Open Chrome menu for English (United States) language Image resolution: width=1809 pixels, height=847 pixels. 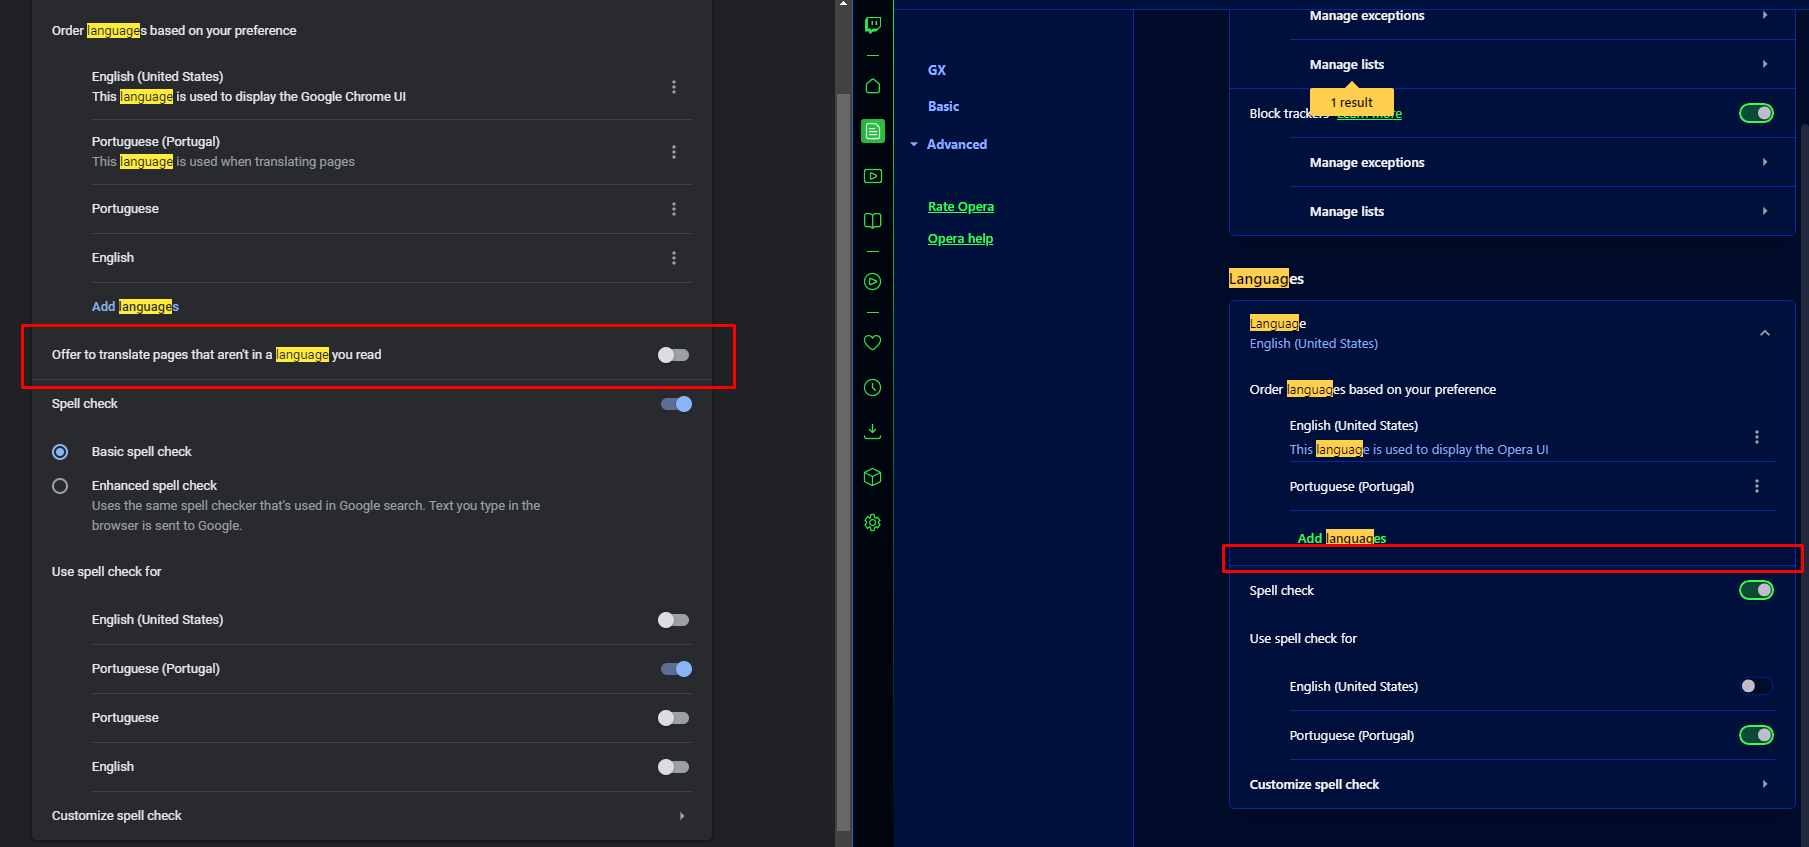[674, 87]
